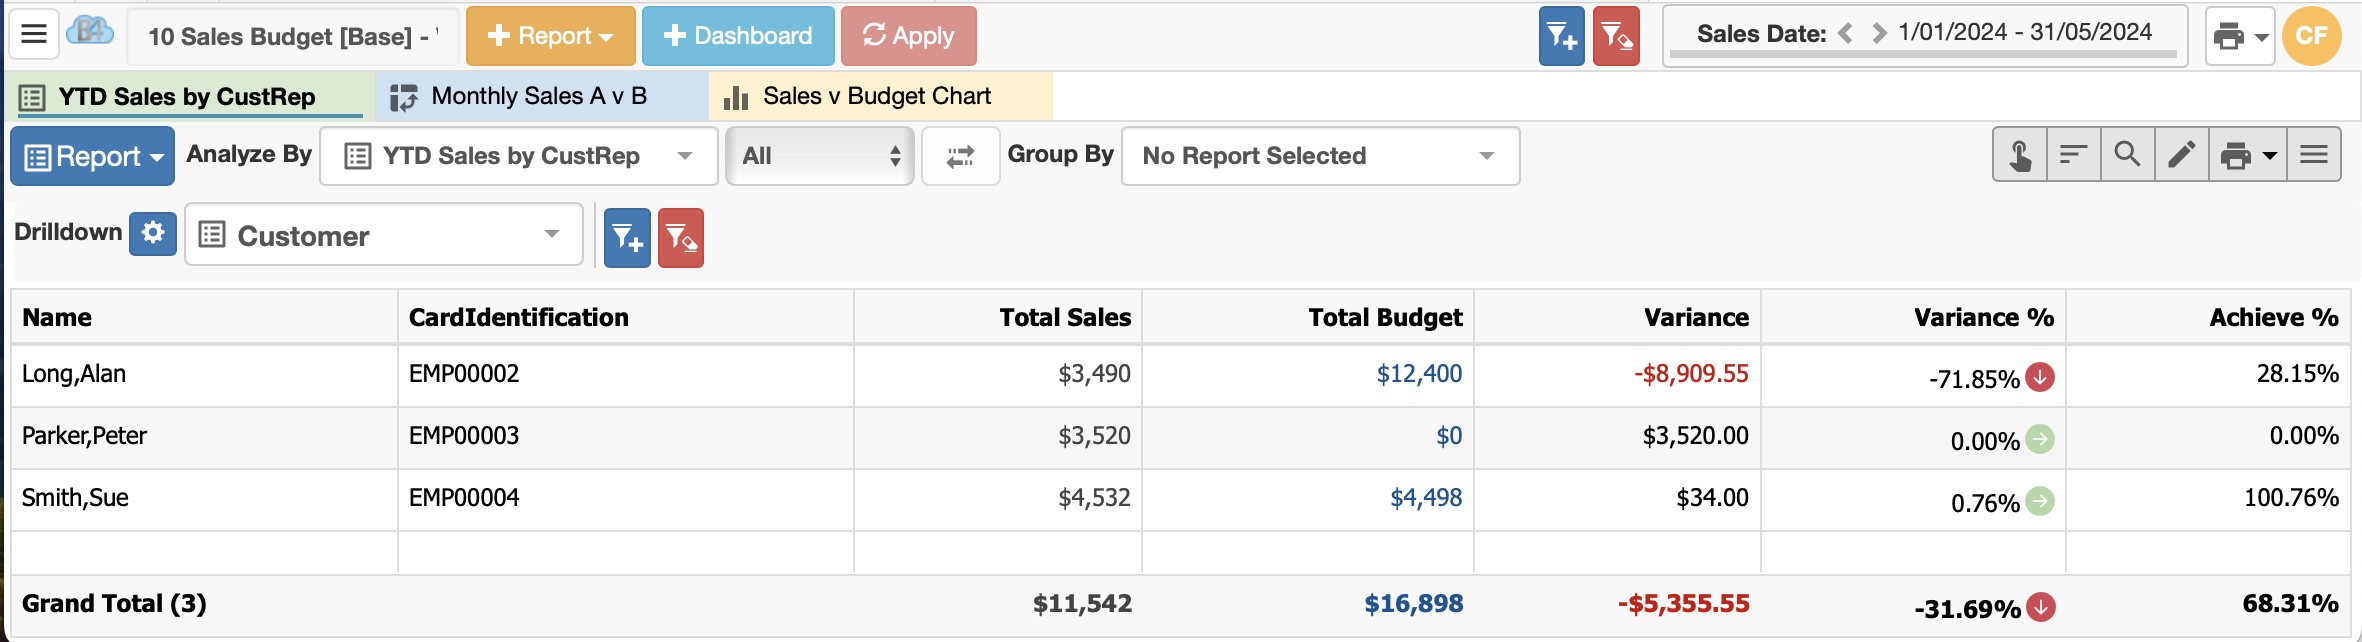Switch to Monthly Sales A v B tab

click(541, 97)
